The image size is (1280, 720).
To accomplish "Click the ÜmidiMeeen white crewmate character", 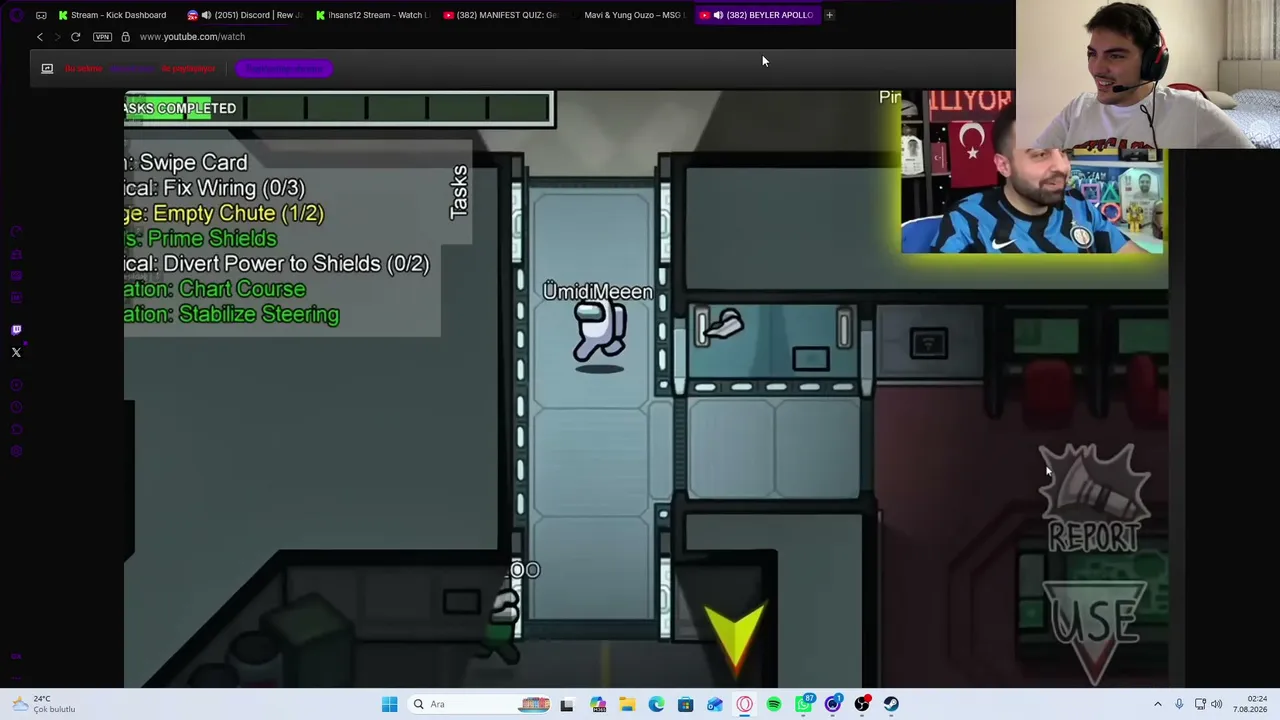I will tap(599, 333).
